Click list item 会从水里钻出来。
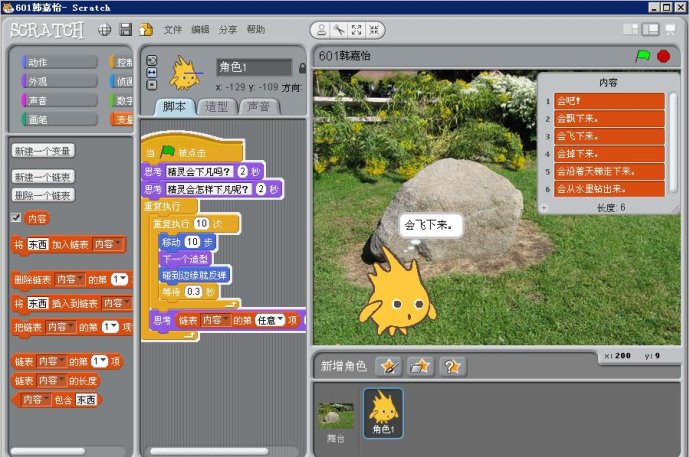690x457 pixels. tap(609, 189)
